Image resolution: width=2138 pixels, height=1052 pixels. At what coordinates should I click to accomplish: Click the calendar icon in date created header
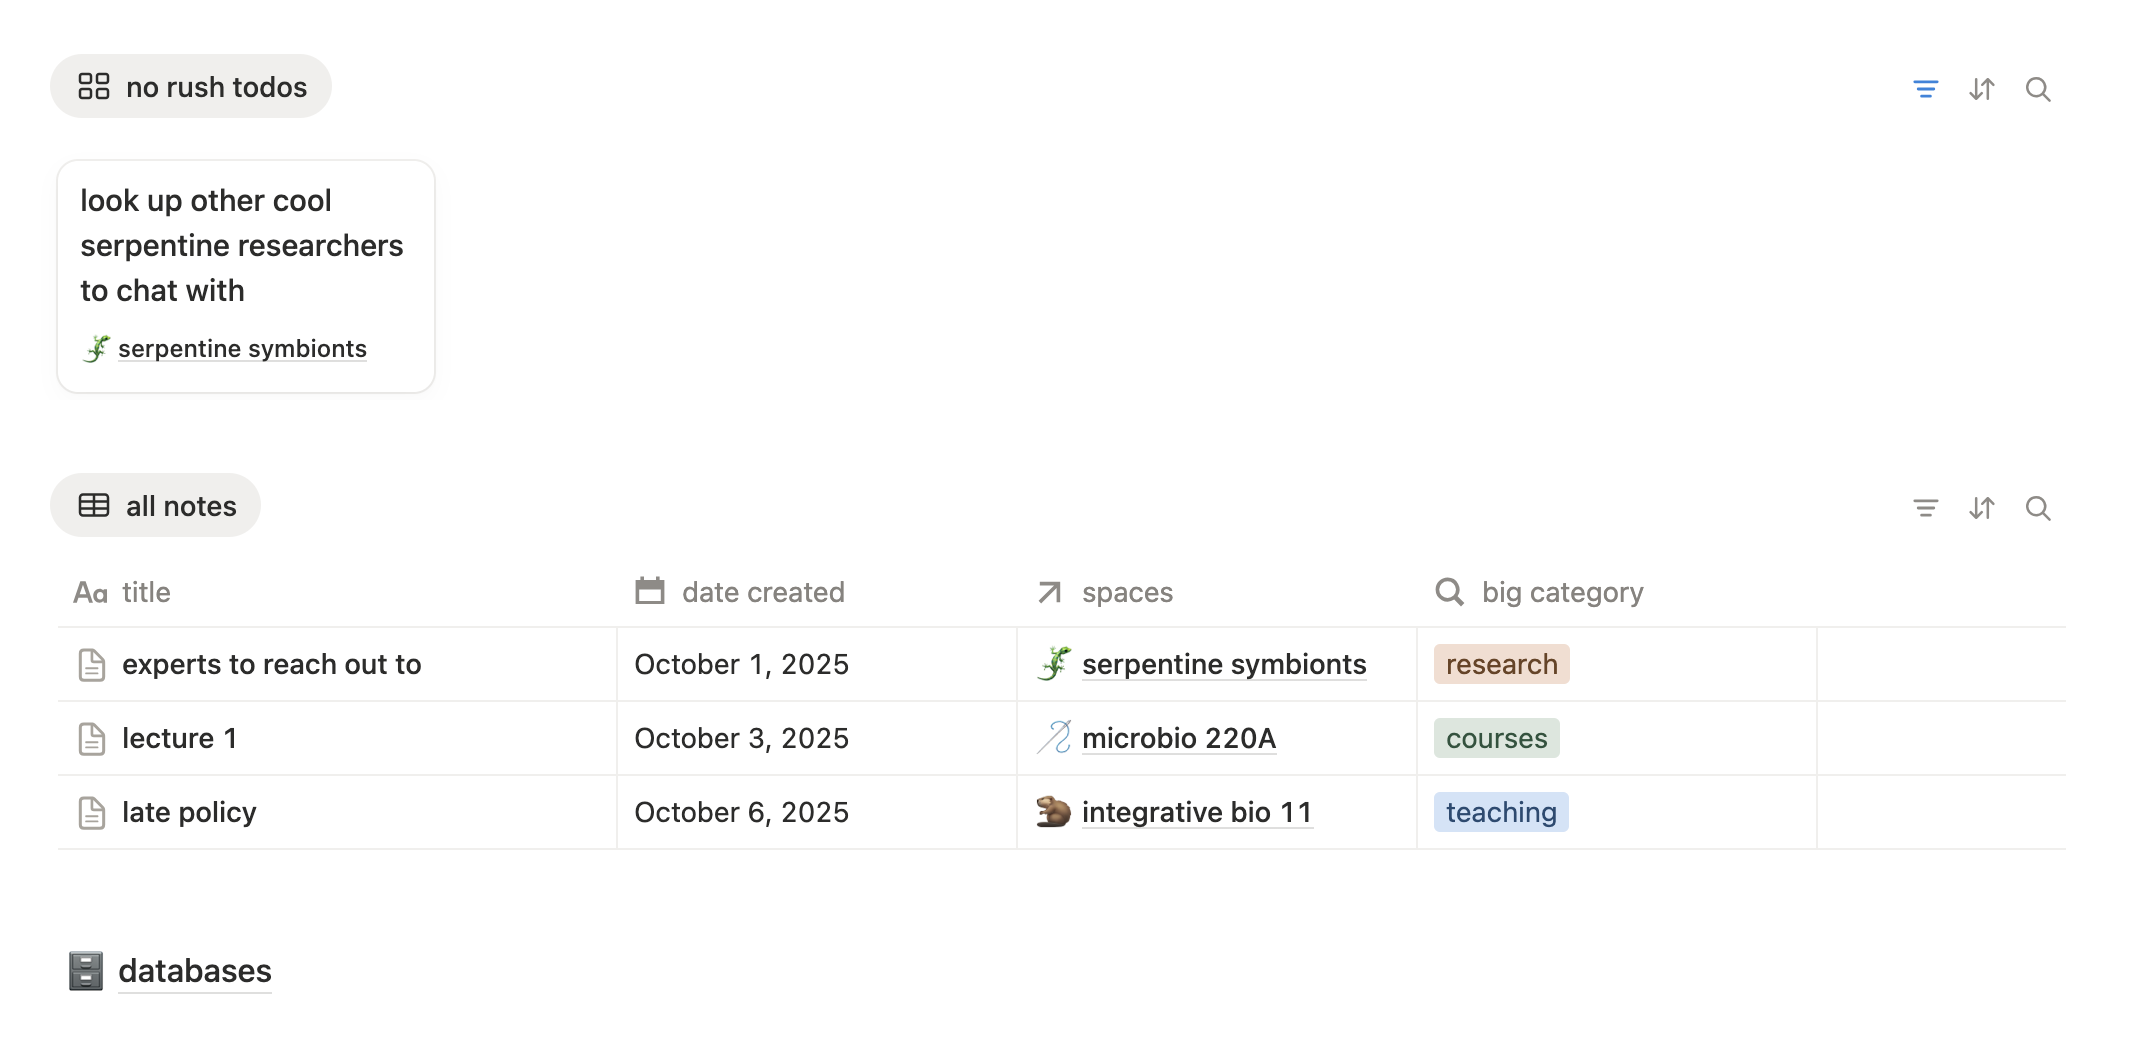(649, 591)
